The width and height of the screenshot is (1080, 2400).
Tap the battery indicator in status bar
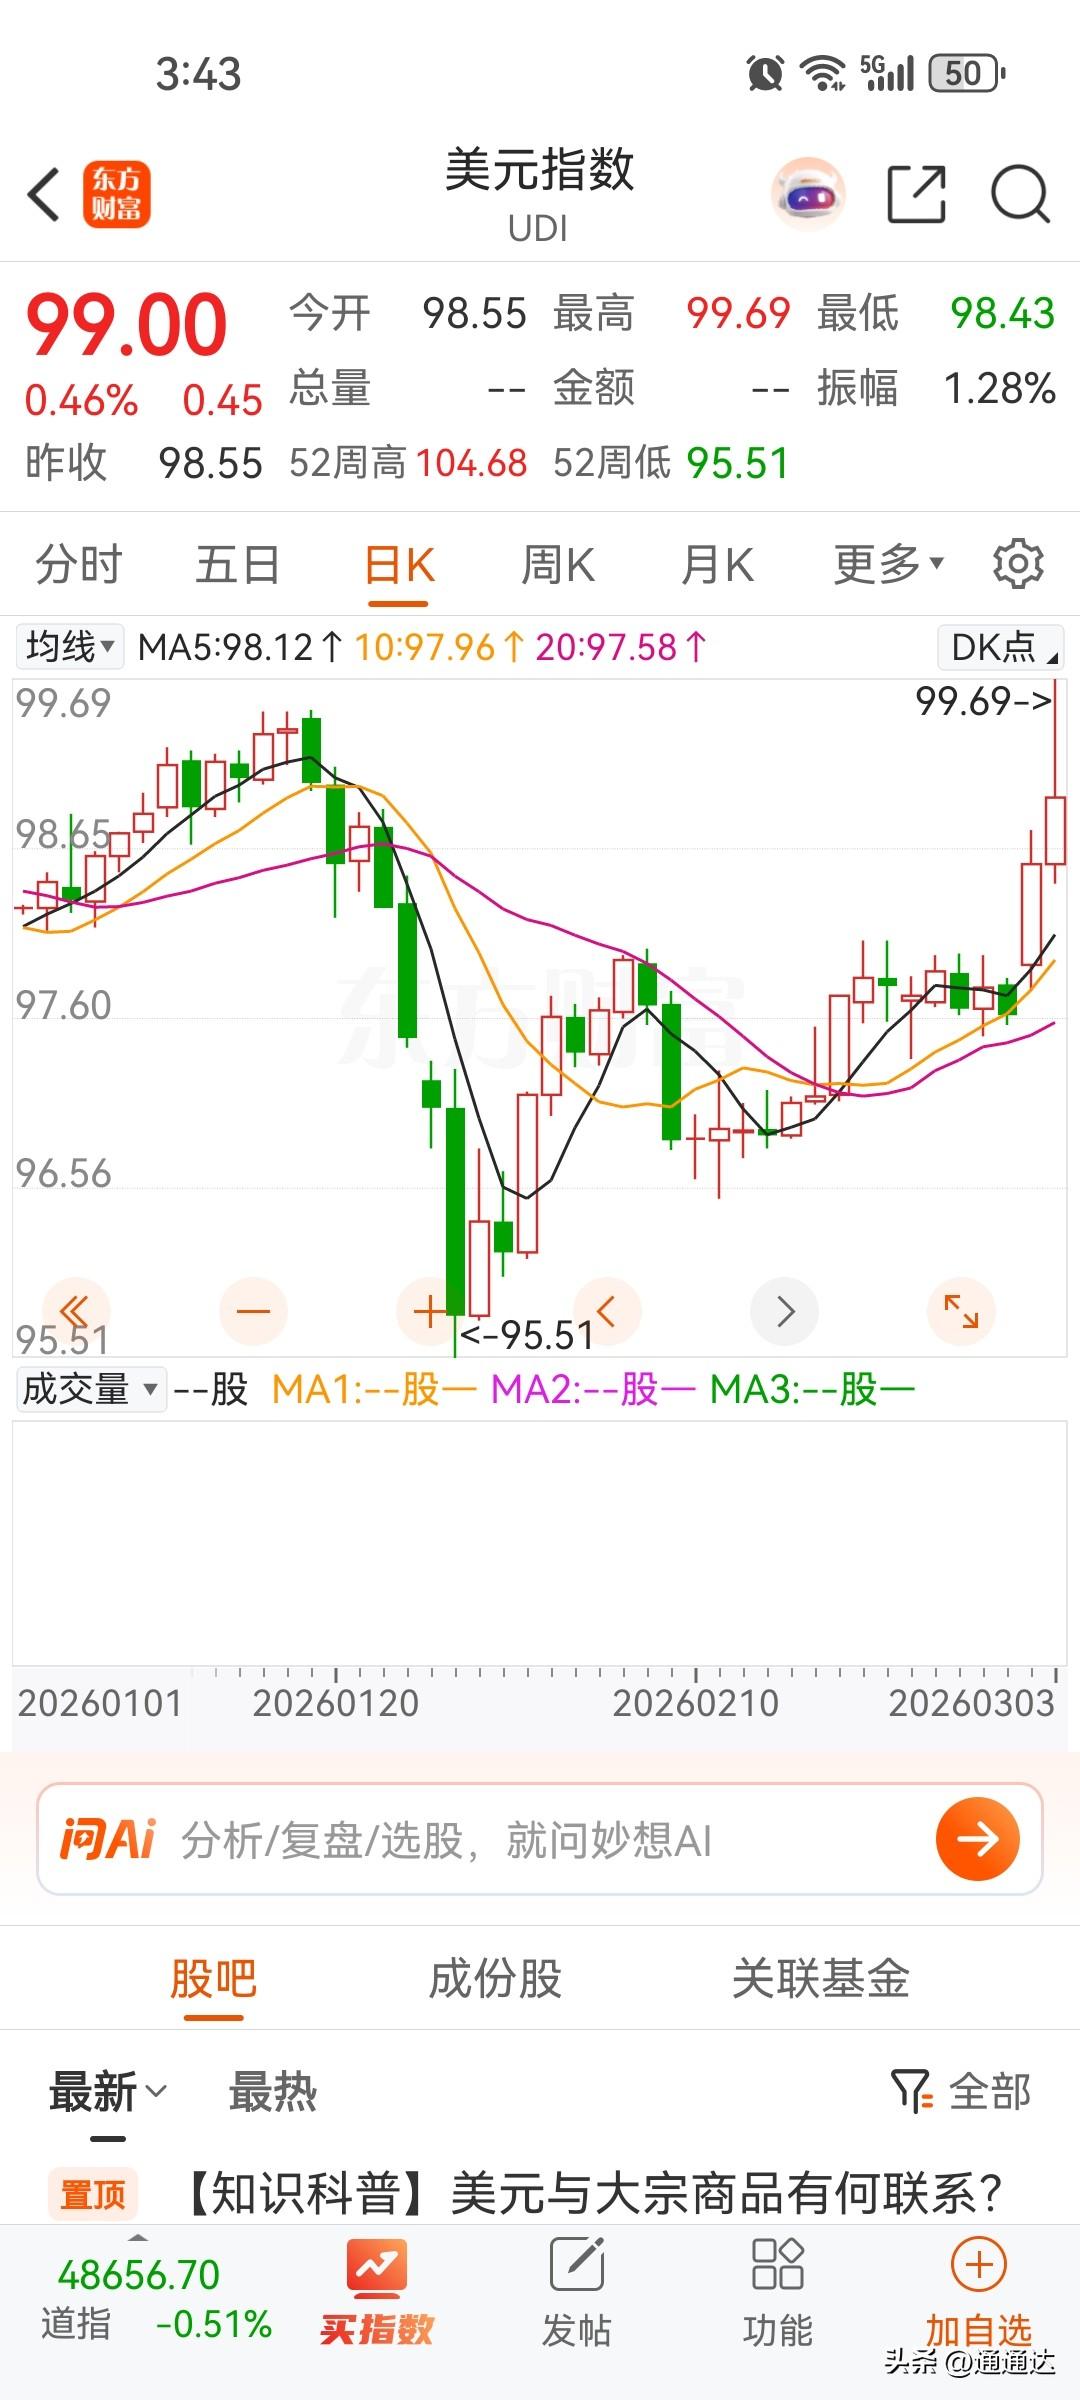coord(967,73)
